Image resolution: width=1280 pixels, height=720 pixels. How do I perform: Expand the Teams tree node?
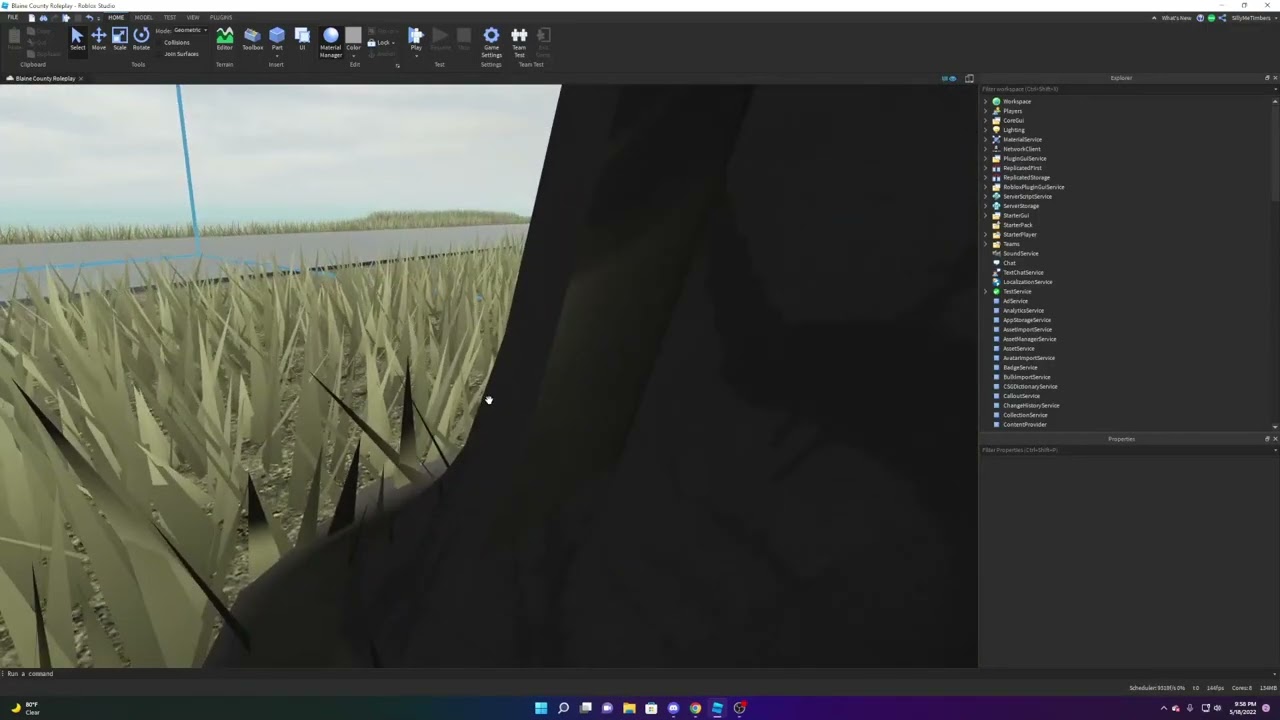(x=986, y=244)
